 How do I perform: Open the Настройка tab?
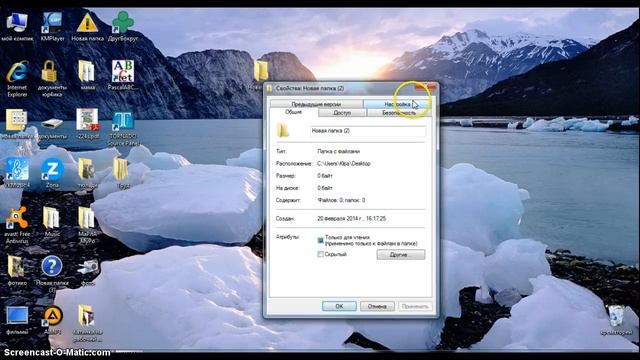click(x=397, y=104)
